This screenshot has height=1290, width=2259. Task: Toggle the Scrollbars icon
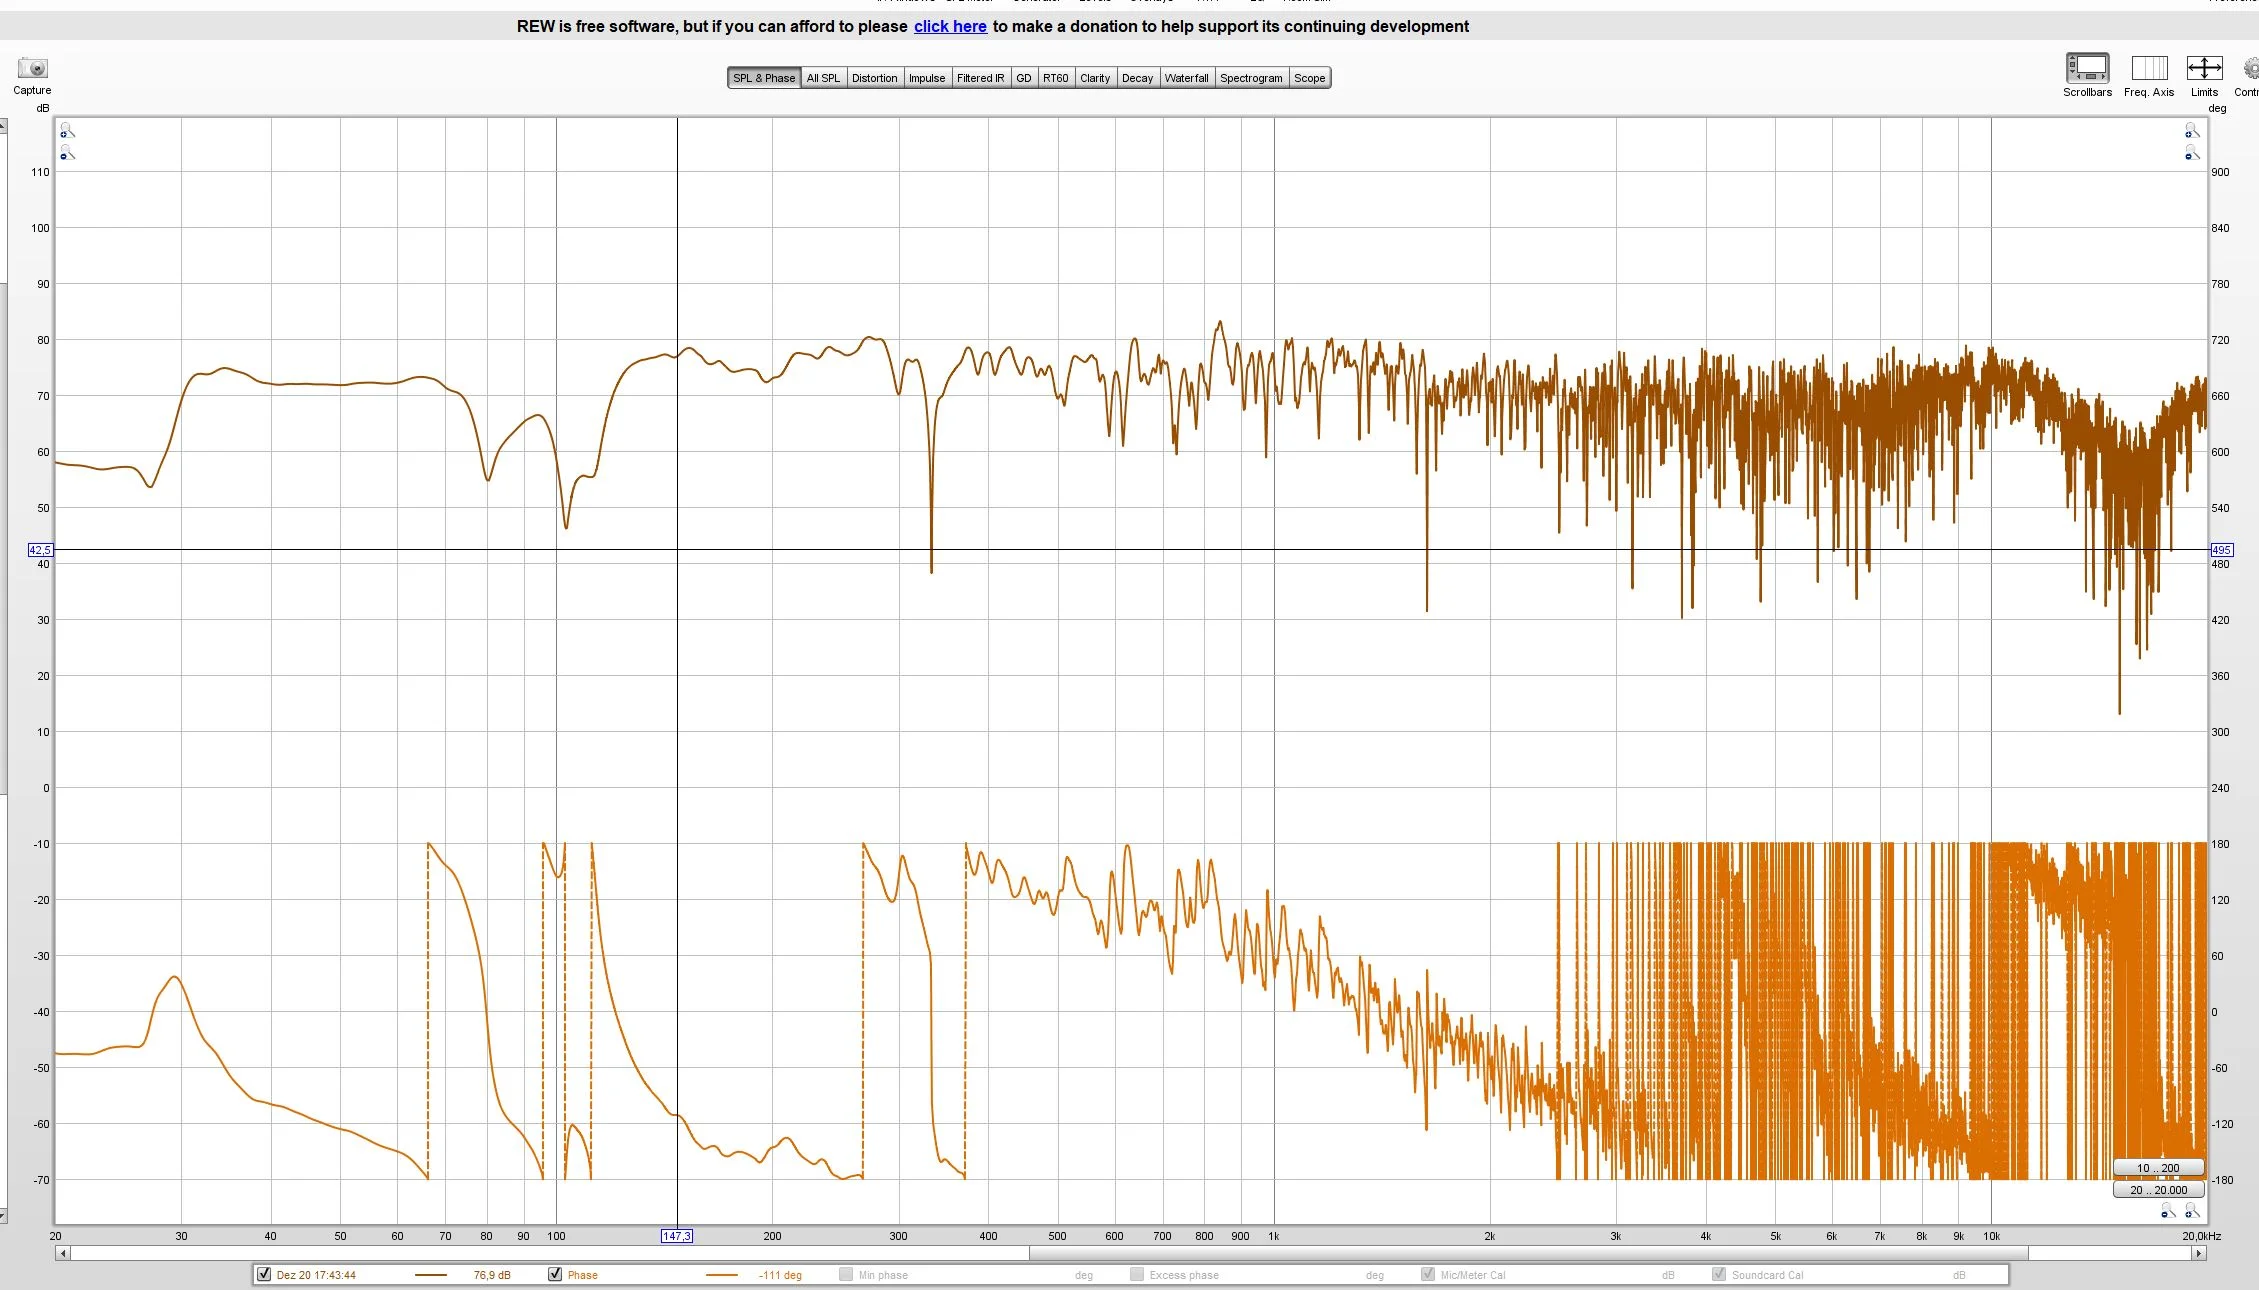point(2087,68)
